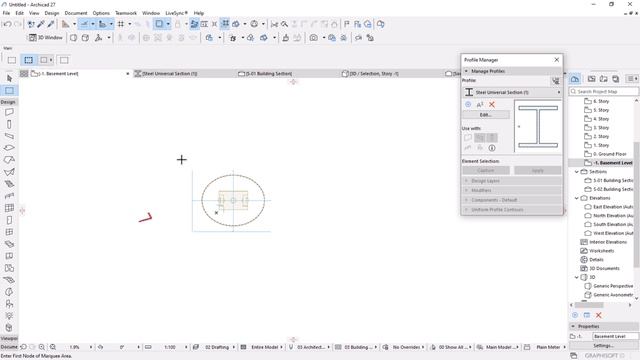Click the 3D cube view icon
The image size is (640, 360).
tap(85, 38)
